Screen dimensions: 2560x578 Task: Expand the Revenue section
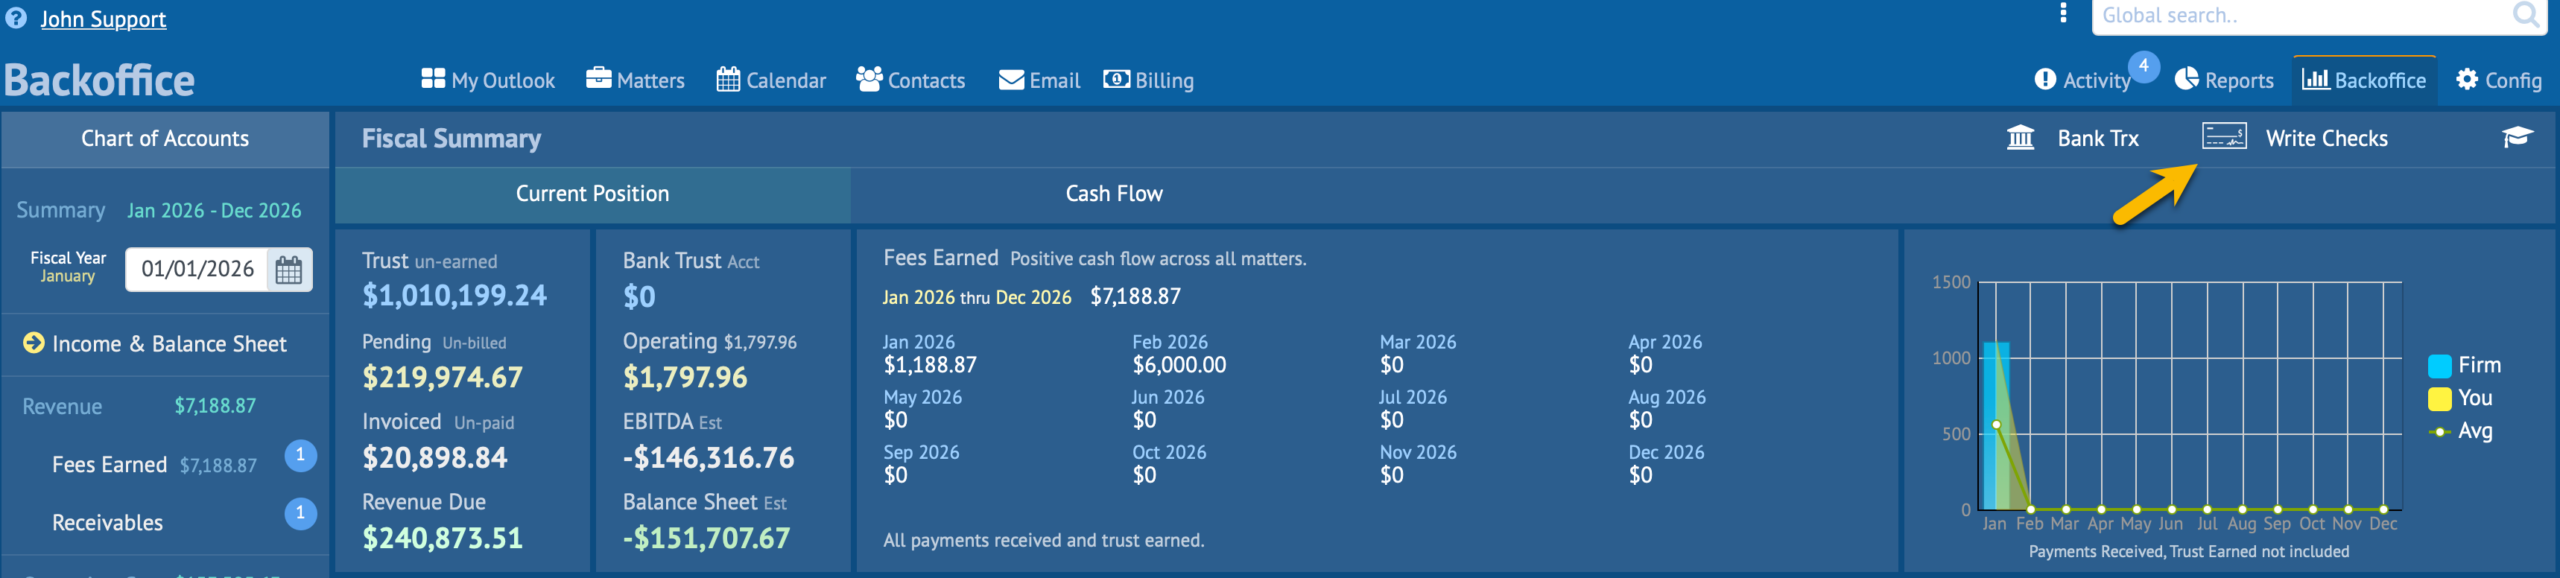62,407
